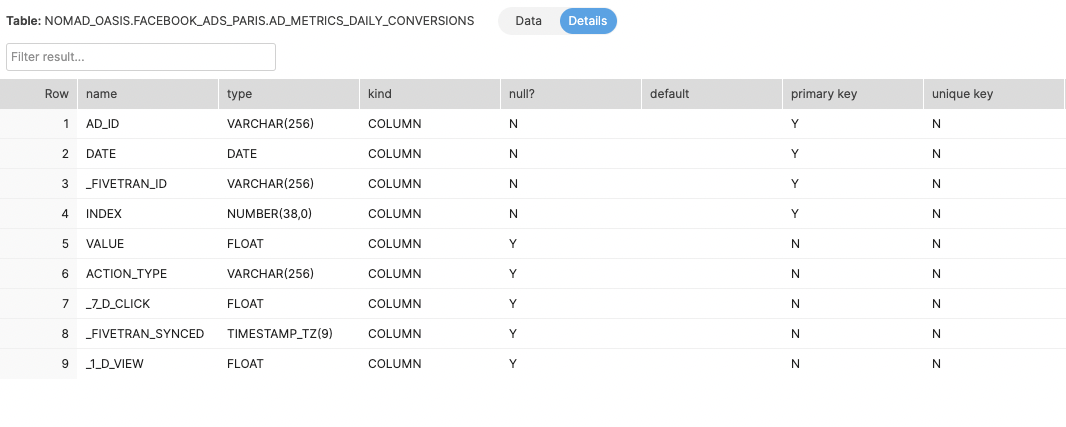The image size is (1066, 427).
Task: Select the ACTION_TYPE name cell
Action: (127, 274)
